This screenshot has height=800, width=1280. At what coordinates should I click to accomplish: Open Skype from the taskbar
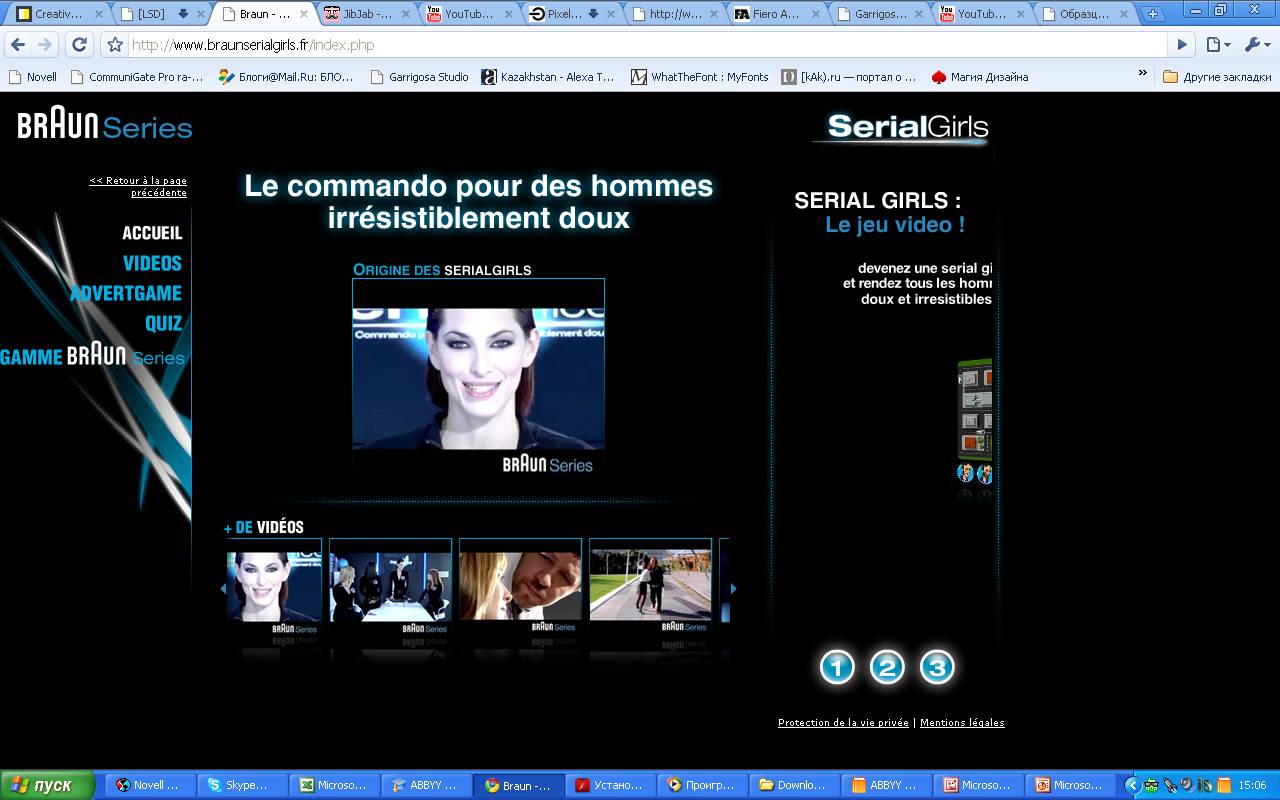click(x=242, y=785)
